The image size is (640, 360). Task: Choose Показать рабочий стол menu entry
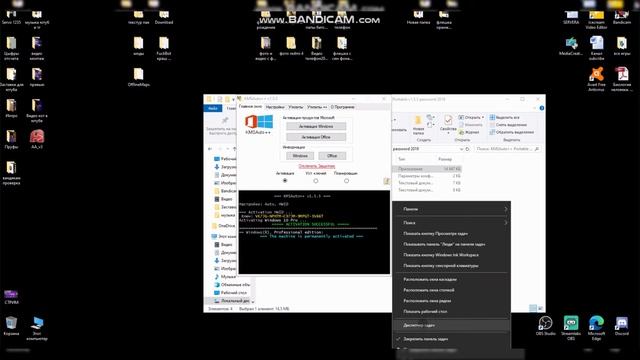(451, 311)
